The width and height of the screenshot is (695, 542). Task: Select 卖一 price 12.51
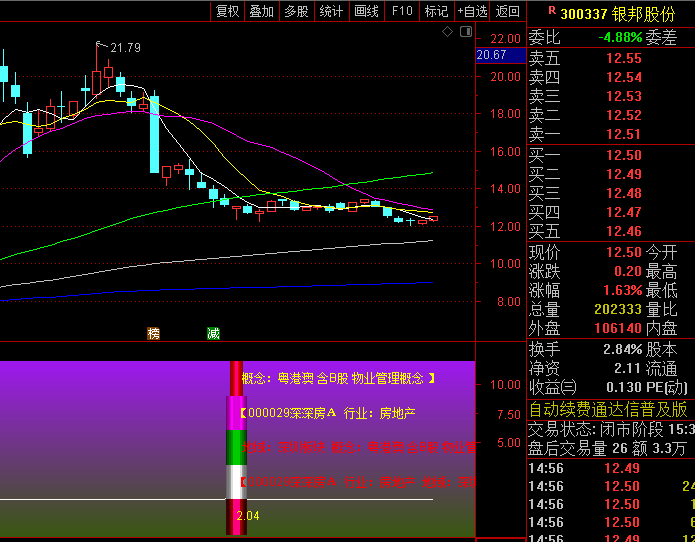coord(624,134)
